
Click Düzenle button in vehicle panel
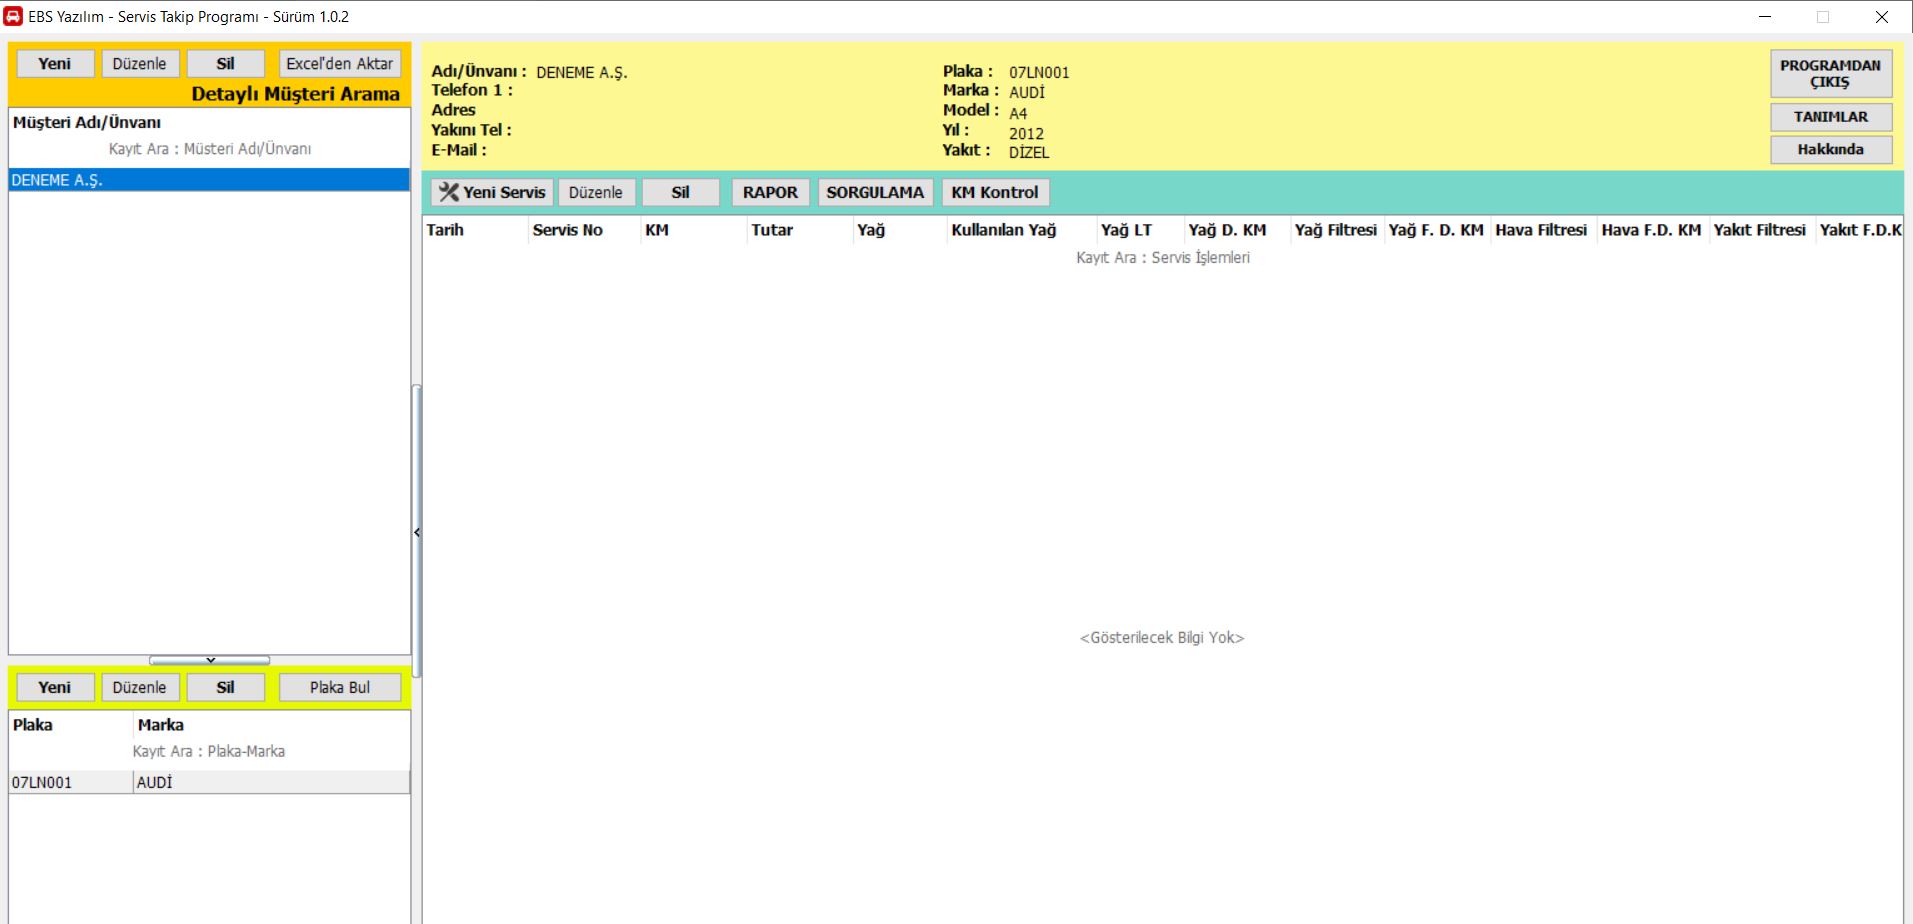pos(139,688)
